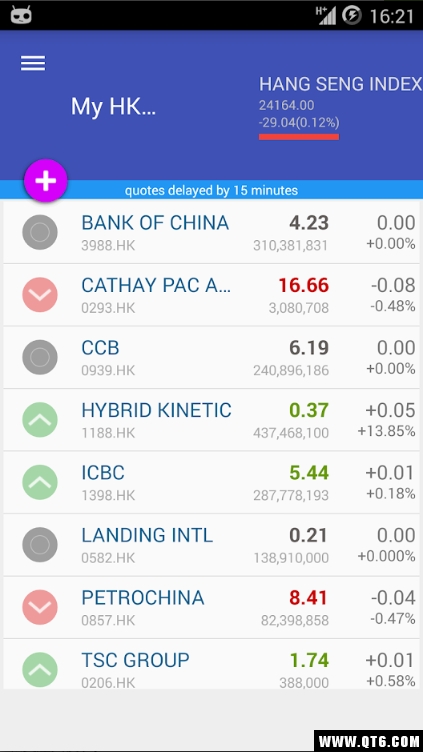Screen dimensions: 423x752
Task: Select the HANG SENG INDEX header item
Action: tap(341, 84)
